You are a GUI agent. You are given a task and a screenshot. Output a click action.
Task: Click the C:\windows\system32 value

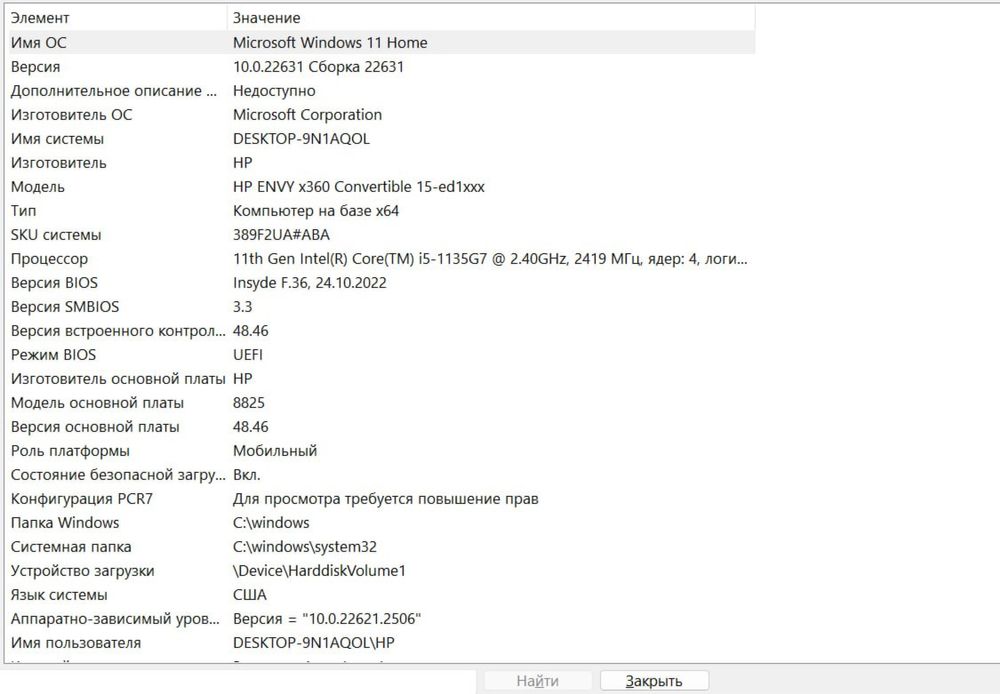pos(305,547)
